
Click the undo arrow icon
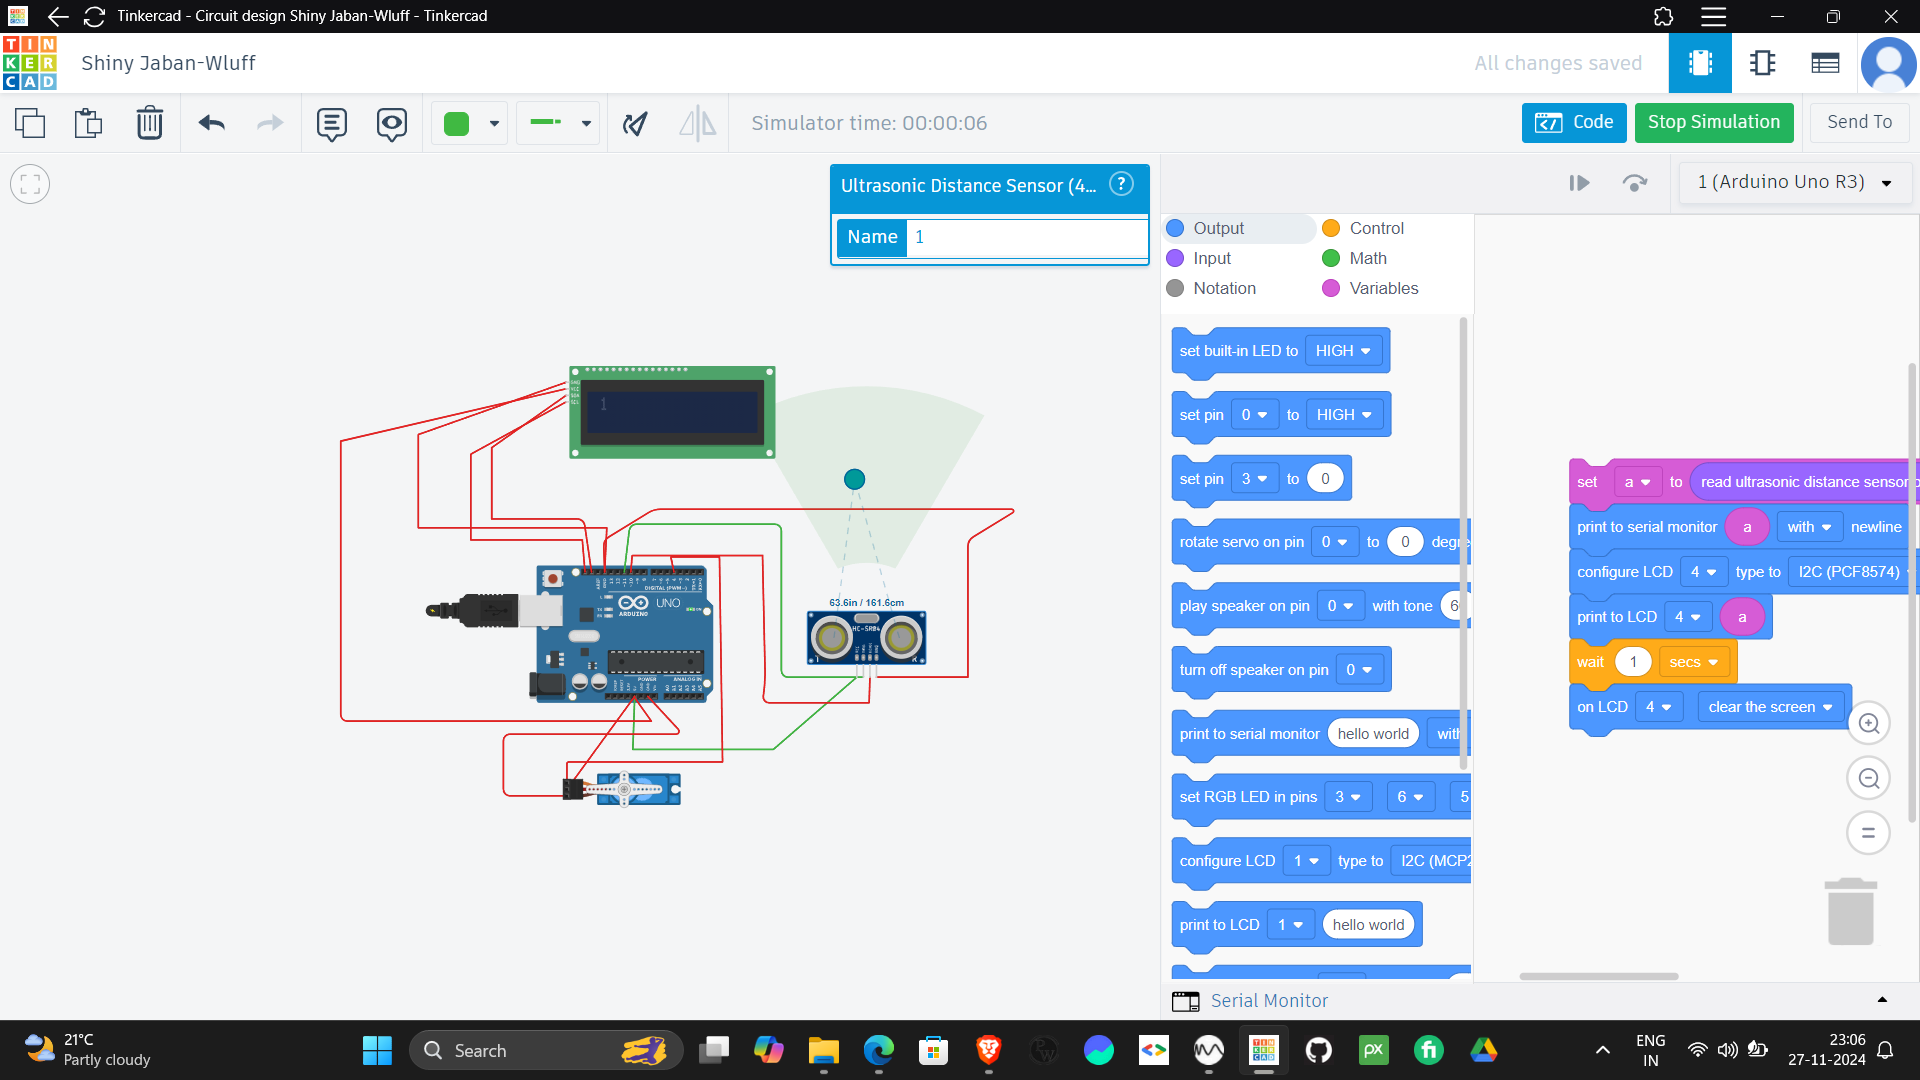211,123
